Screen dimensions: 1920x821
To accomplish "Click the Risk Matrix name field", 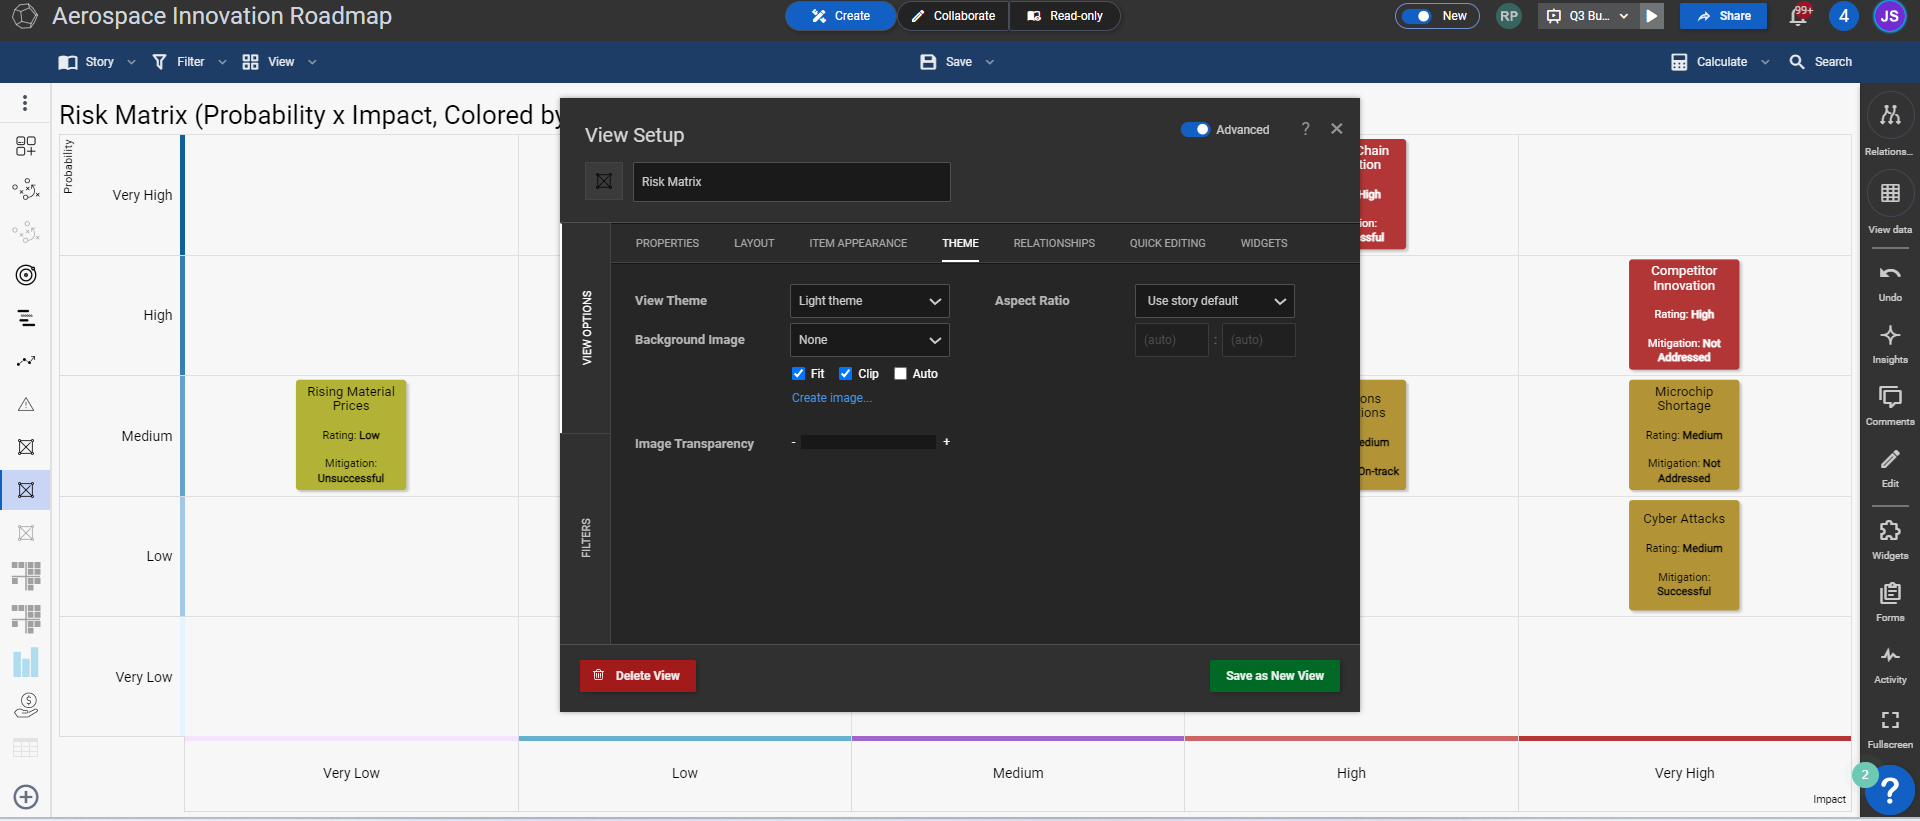I will click(x=791, y=182).
